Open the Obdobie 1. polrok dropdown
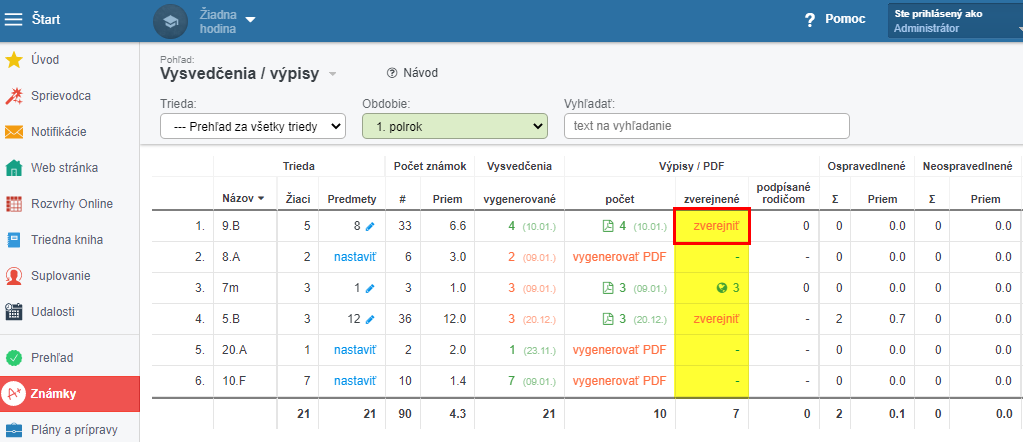Screen dimensions: 1026x442 point(455,126)
